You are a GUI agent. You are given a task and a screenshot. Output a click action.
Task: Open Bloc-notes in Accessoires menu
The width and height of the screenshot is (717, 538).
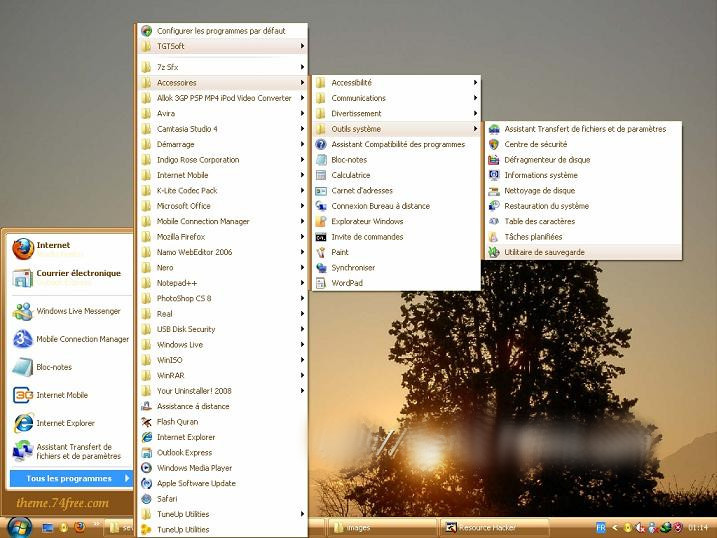[x=396, y=160]
